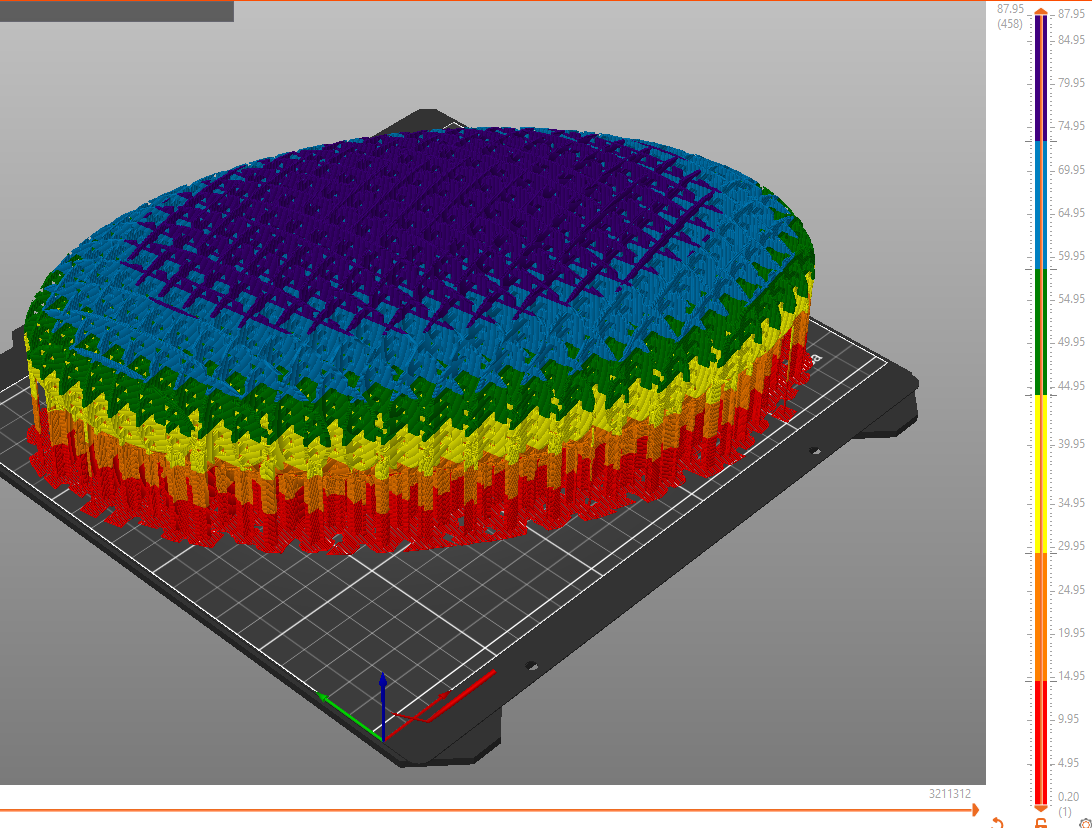Toggle the lock icon under the layer slider
Screen dimensions: 1092x828
pyautogui.click(x=1041, y=823)
